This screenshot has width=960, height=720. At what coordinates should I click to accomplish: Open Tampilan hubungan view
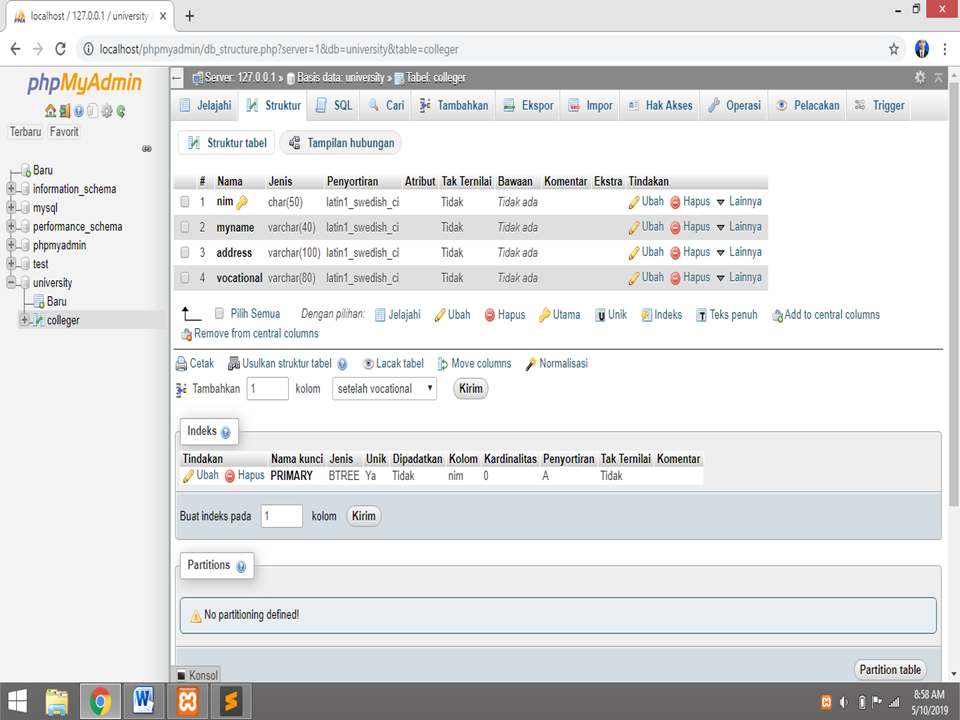(x=353, y=142)
